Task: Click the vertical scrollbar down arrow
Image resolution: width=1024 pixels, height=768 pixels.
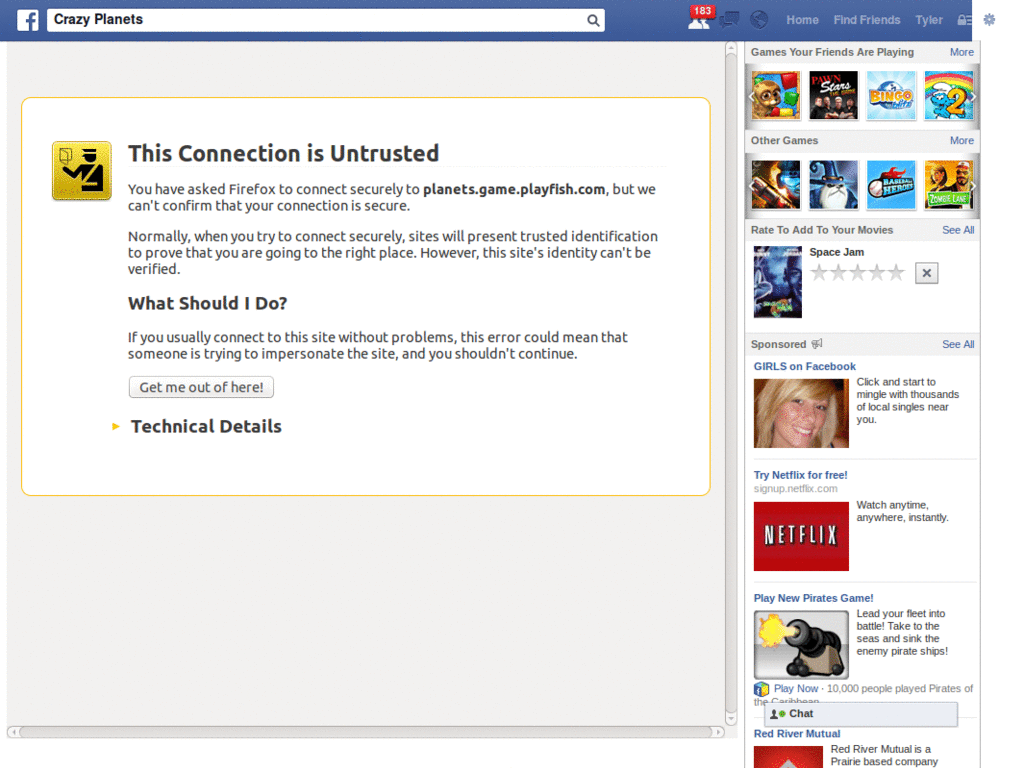Action: tap(731, 718)
